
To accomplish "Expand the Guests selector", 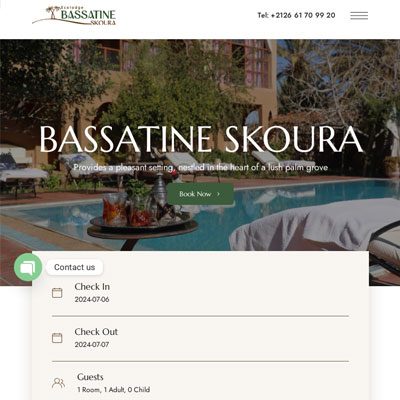I will click(x=200, y=383).
